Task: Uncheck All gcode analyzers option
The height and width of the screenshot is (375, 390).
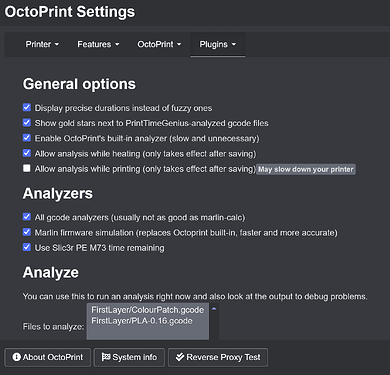Action: coord(27,217)
